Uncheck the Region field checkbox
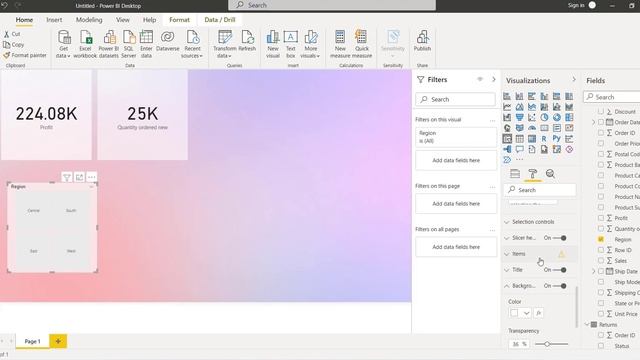Viewport: 640px width, 360px height. tap(601, 239)
